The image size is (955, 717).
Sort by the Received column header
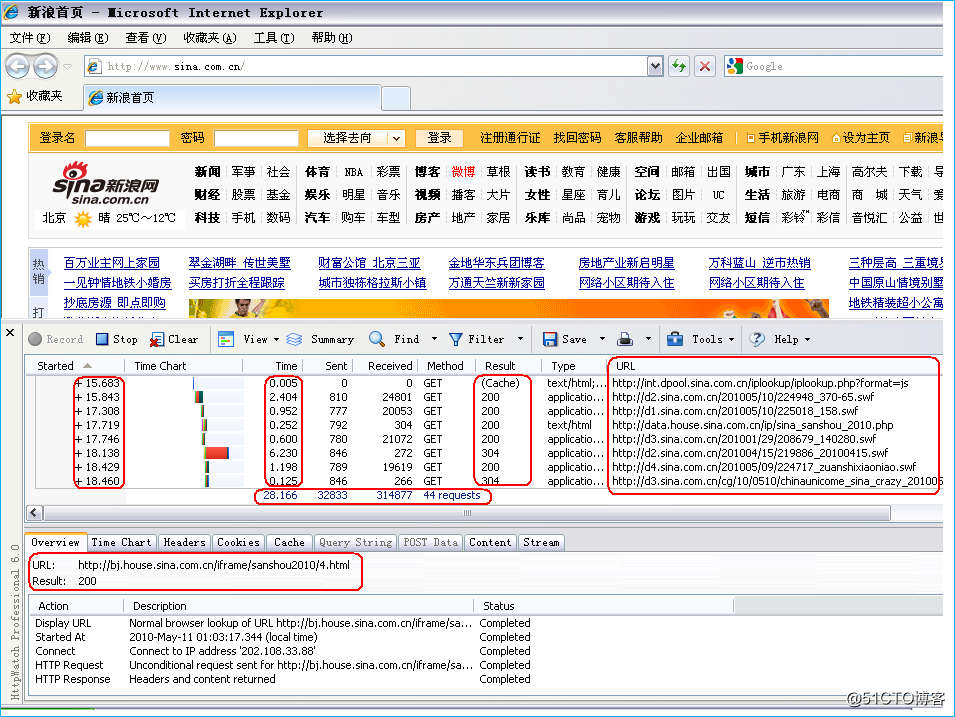pyautogui.click(x=387, y=366)
